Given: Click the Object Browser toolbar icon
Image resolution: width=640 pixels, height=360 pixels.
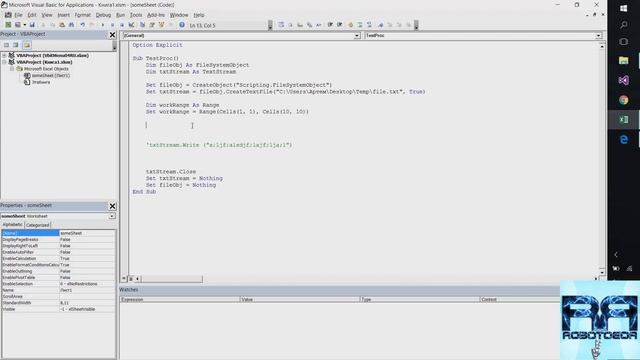Looking at the screenshot, I should [161, 25].
